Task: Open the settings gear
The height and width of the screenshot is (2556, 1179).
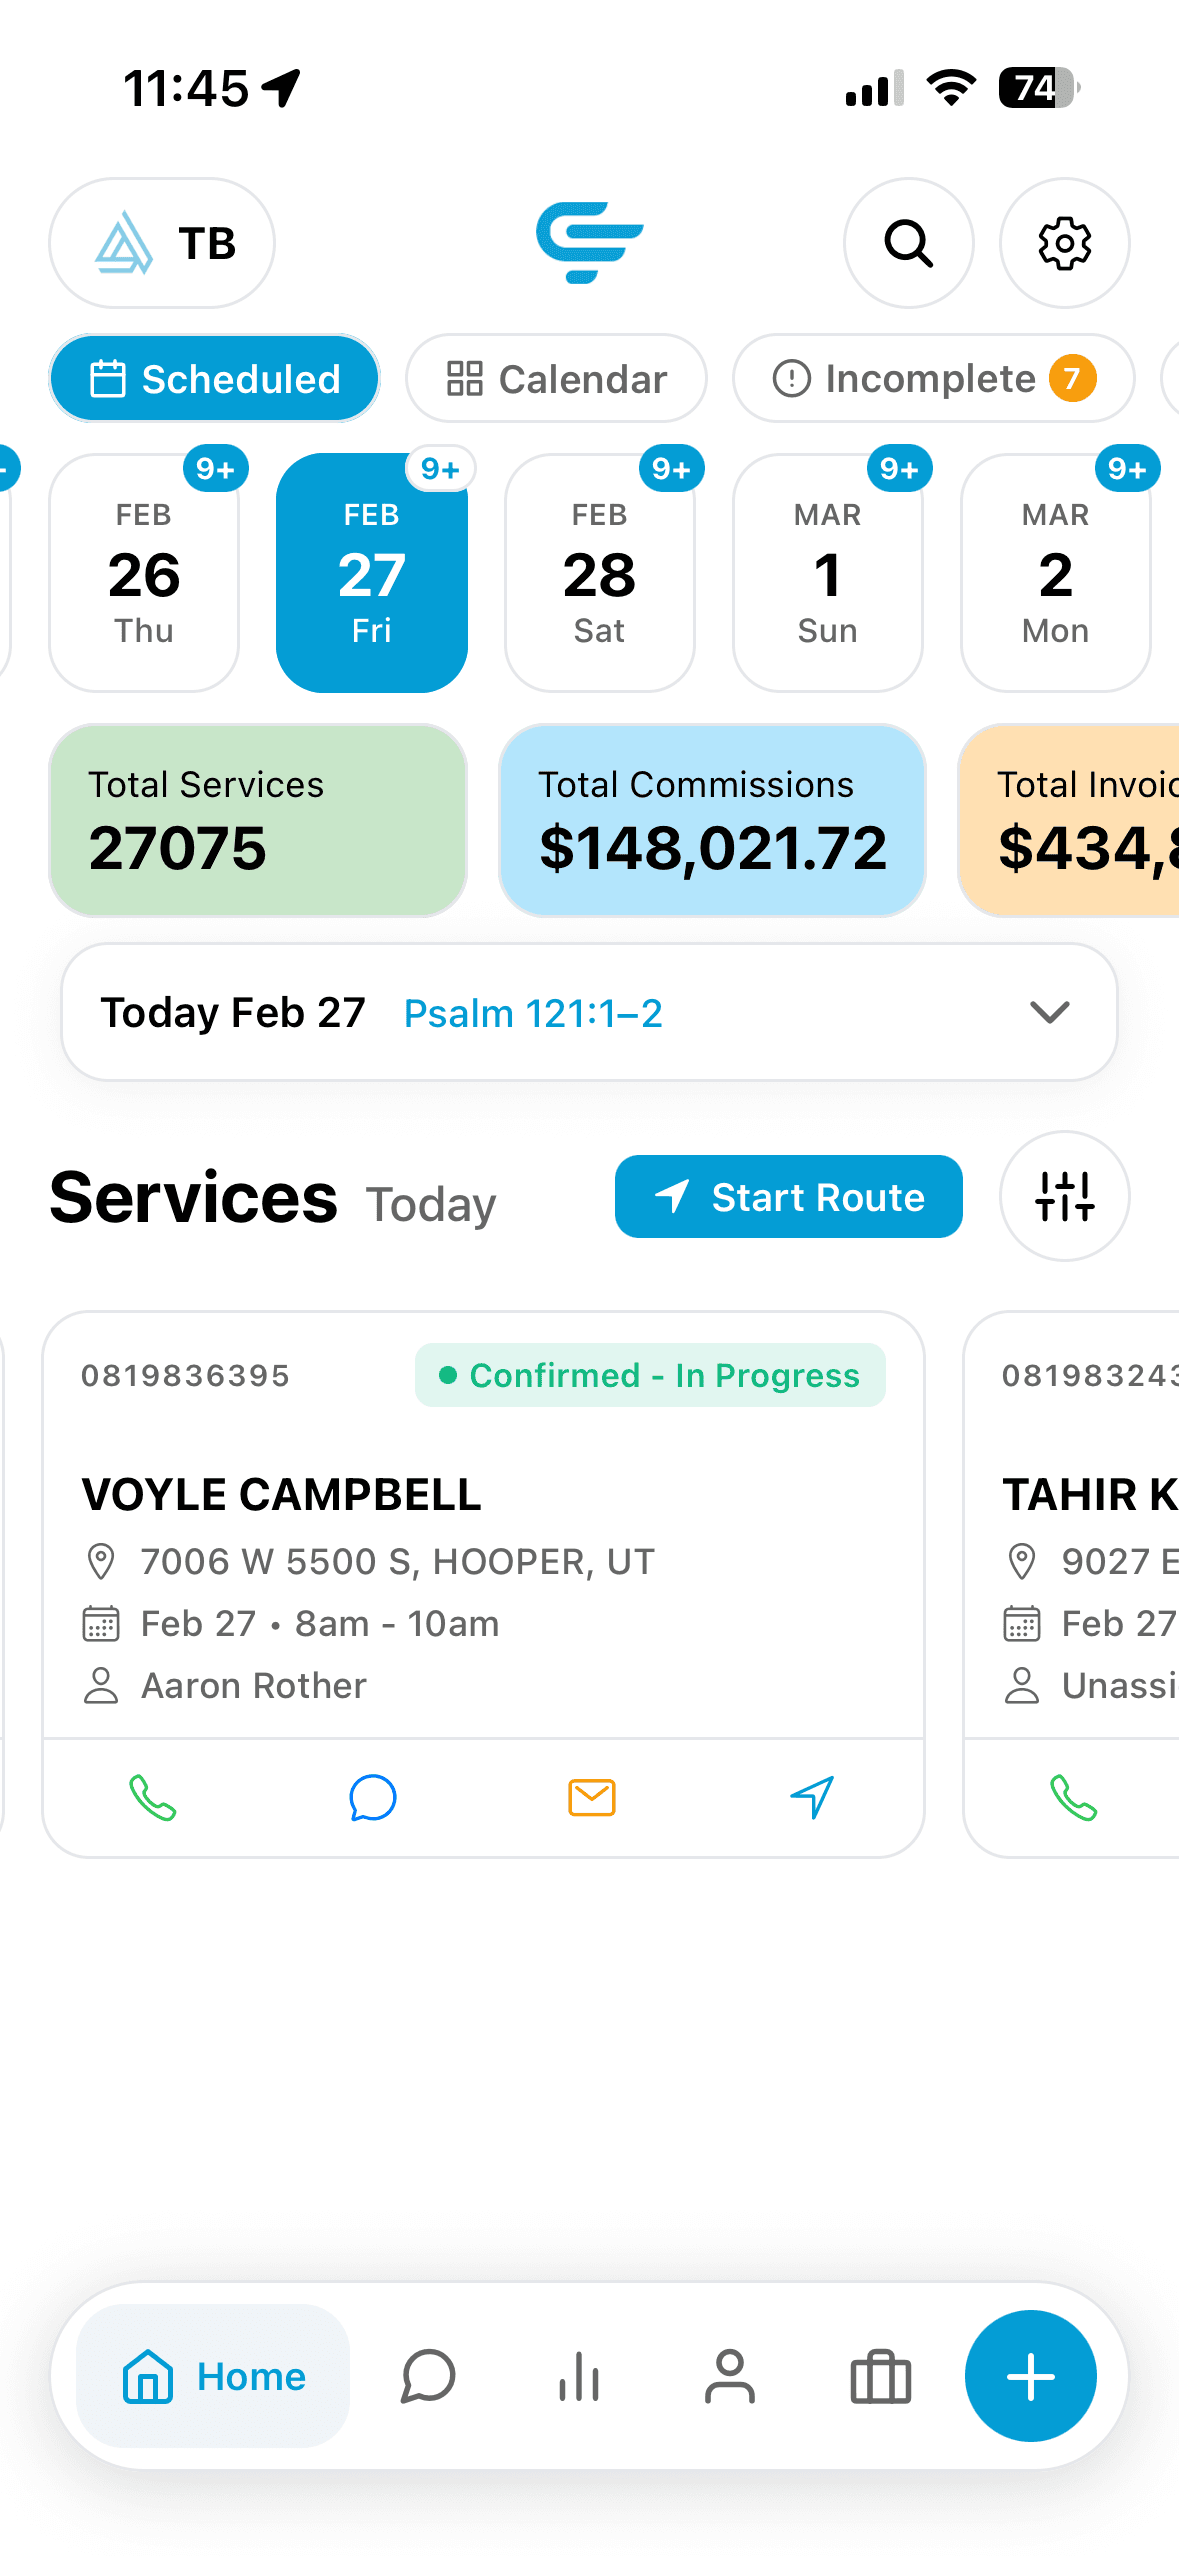Action: point(1064,243)
